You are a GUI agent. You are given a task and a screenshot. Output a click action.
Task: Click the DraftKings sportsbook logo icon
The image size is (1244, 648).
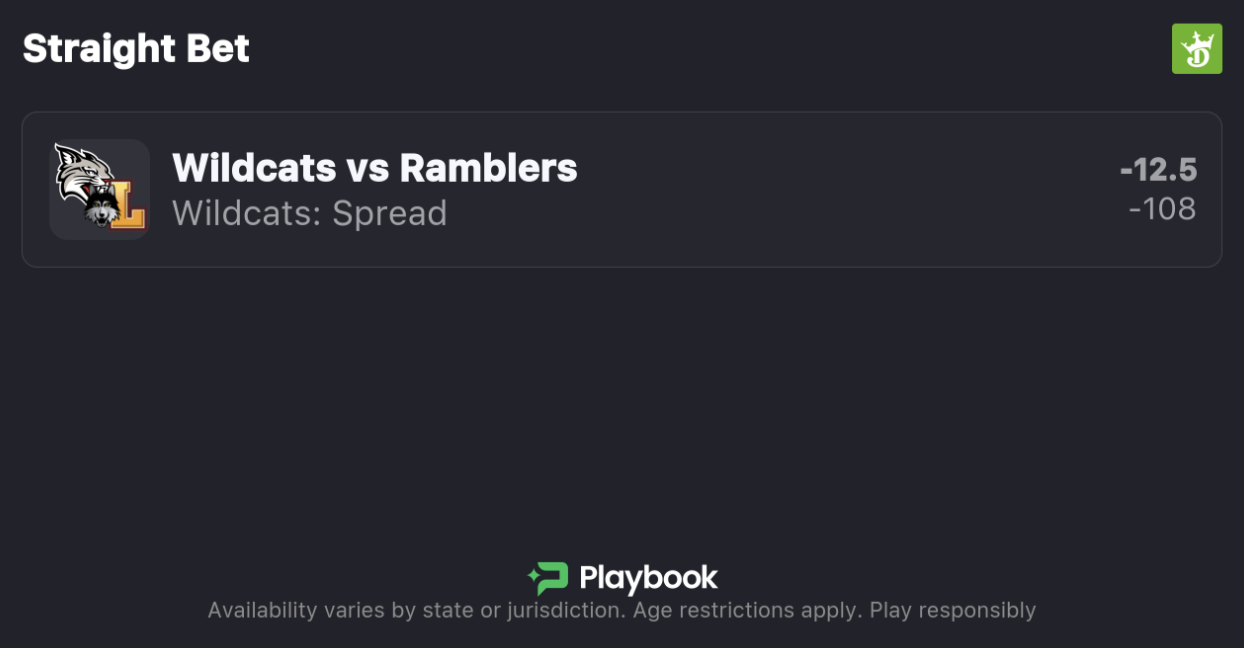1197,49
